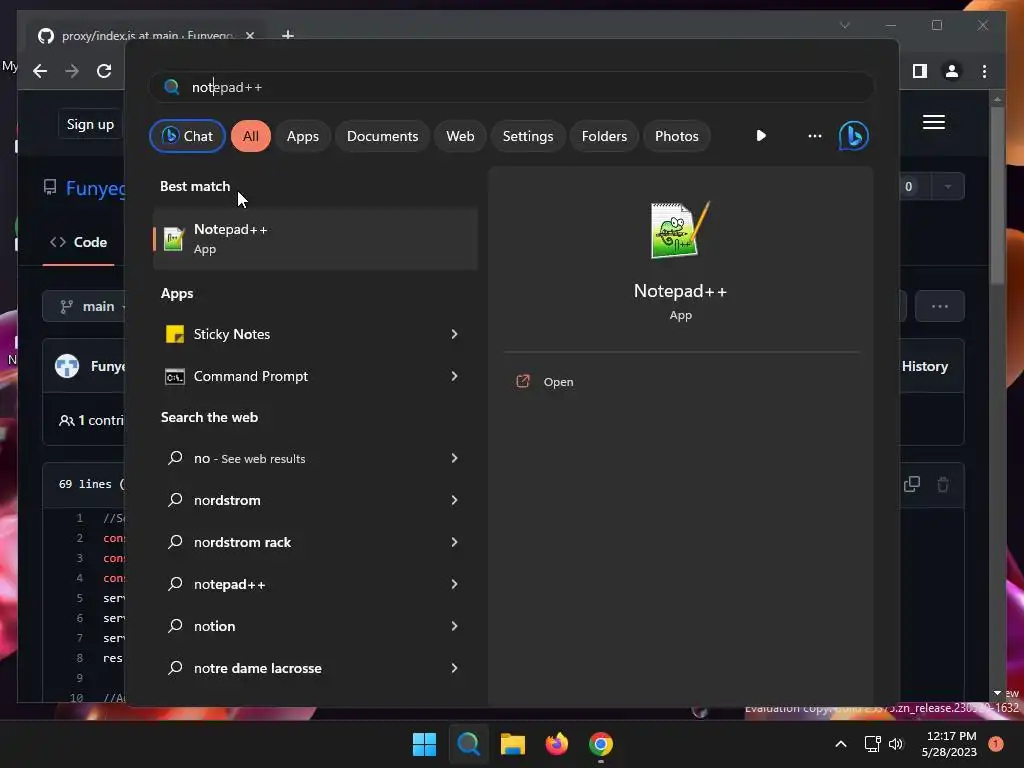Click the magnifier icon in the search box
1024x768 pixels.
(172, 87)
